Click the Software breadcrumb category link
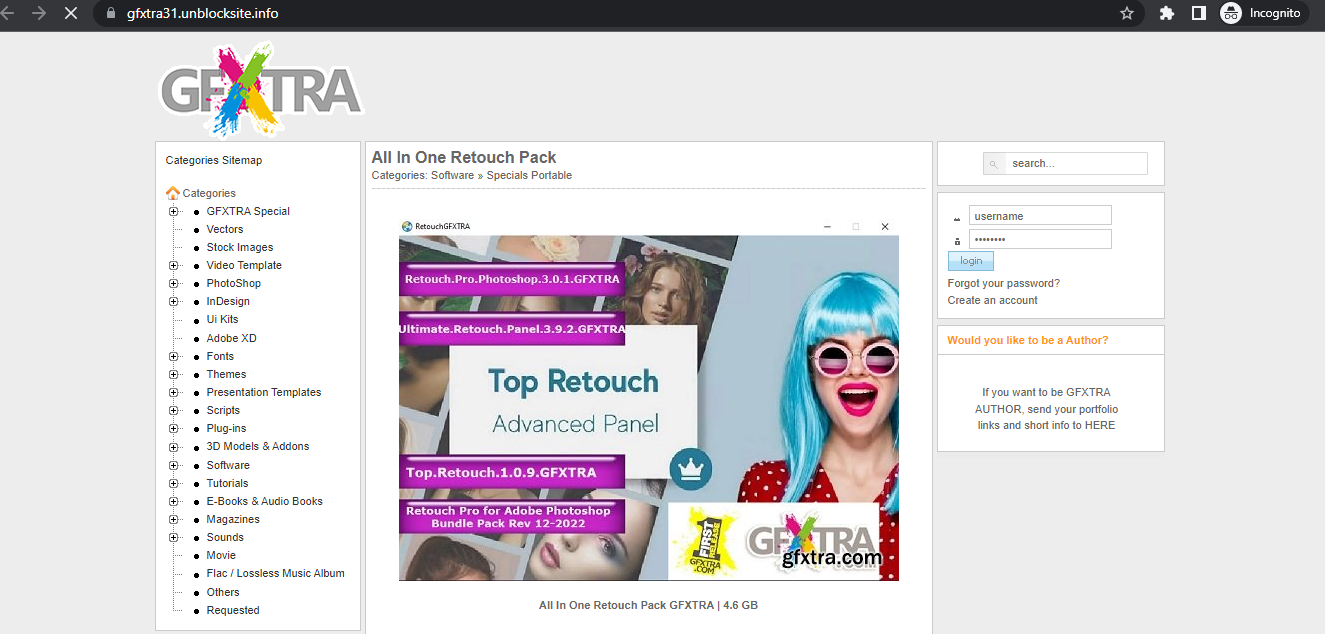This screenshot has width=1325, height=634. 452,176
